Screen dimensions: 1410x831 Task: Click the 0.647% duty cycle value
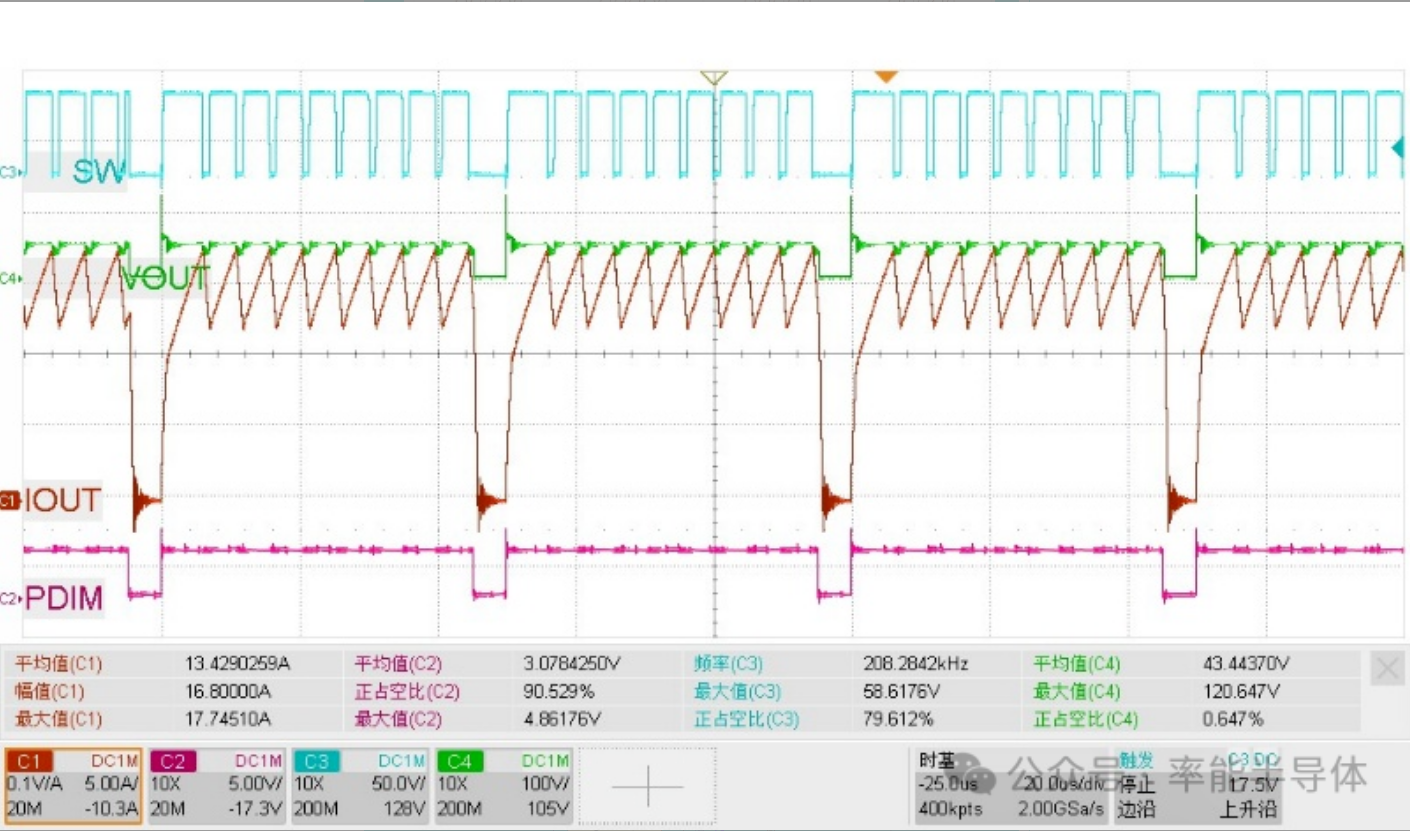(x=1234, y=718)
